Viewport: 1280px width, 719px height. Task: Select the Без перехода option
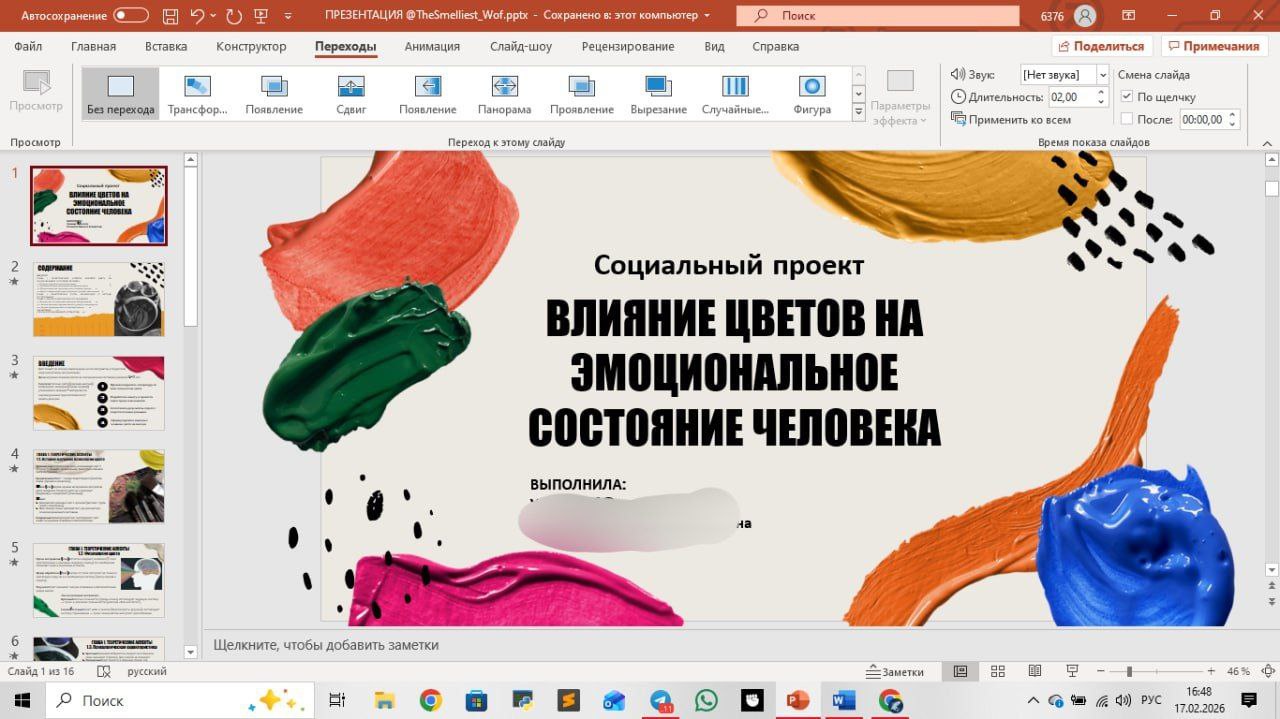(x=120, y=94)
